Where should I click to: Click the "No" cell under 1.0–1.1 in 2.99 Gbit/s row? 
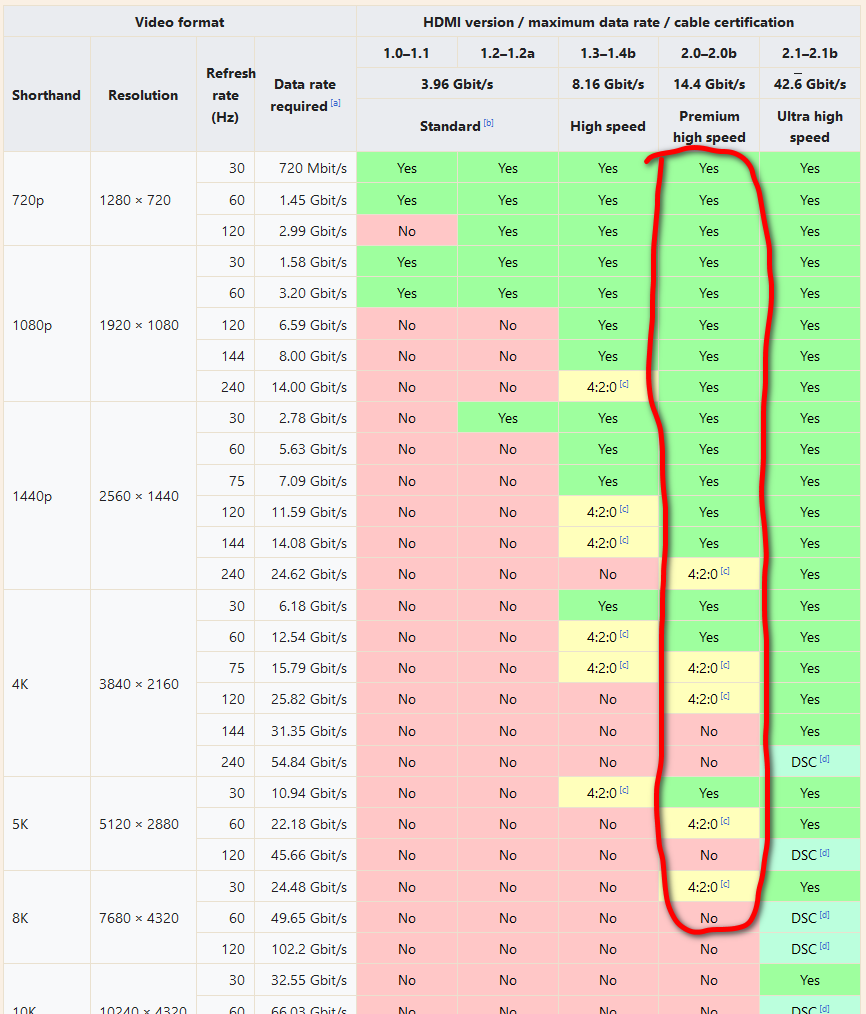(406, 231)
